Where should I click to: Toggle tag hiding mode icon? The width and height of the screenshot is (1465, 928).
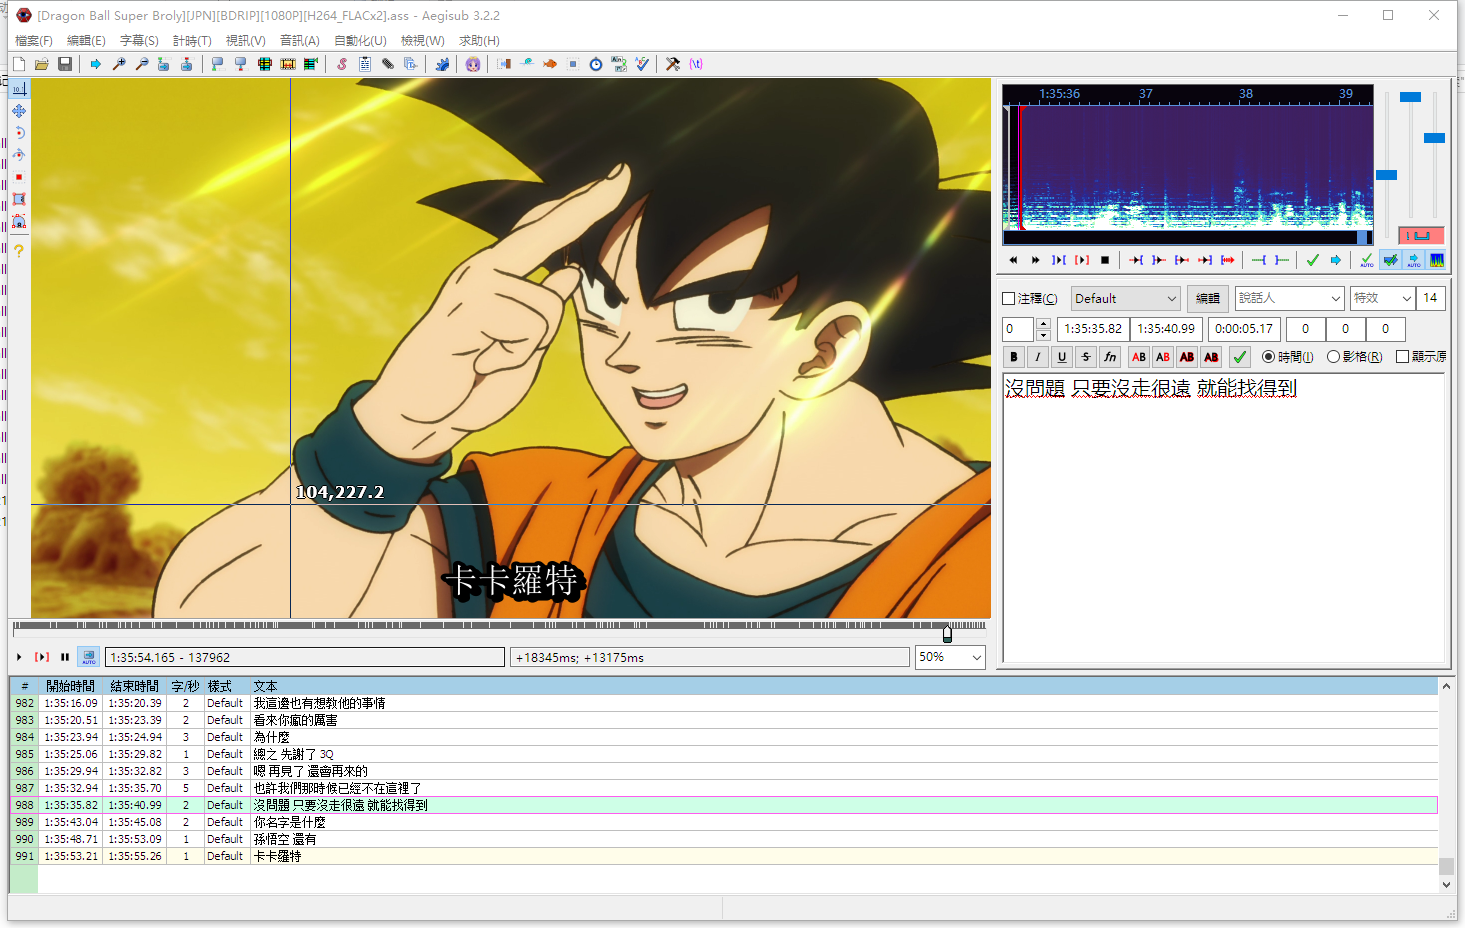[x=696, y=64]
